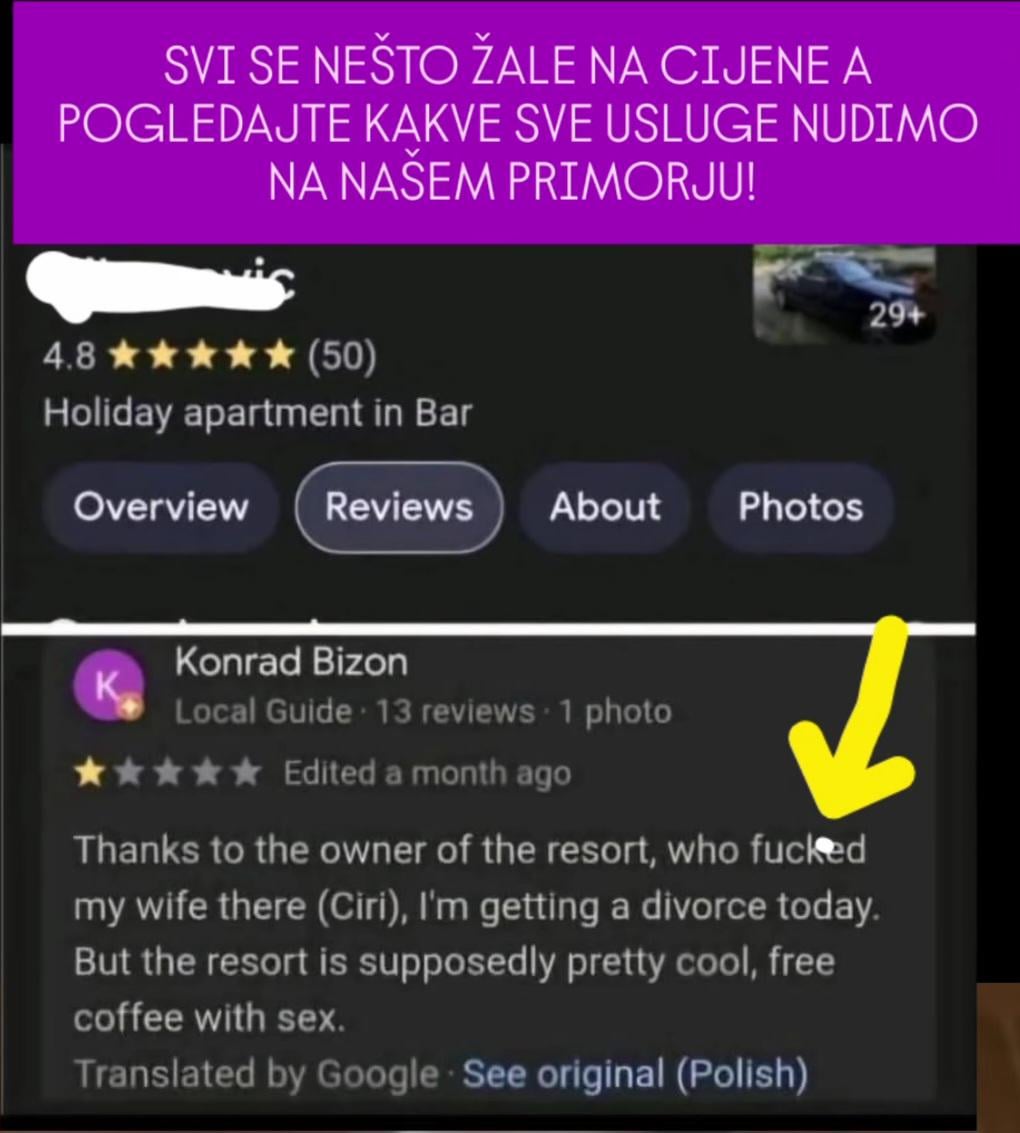
Task: Open the About tab
Action: [605, 507]
